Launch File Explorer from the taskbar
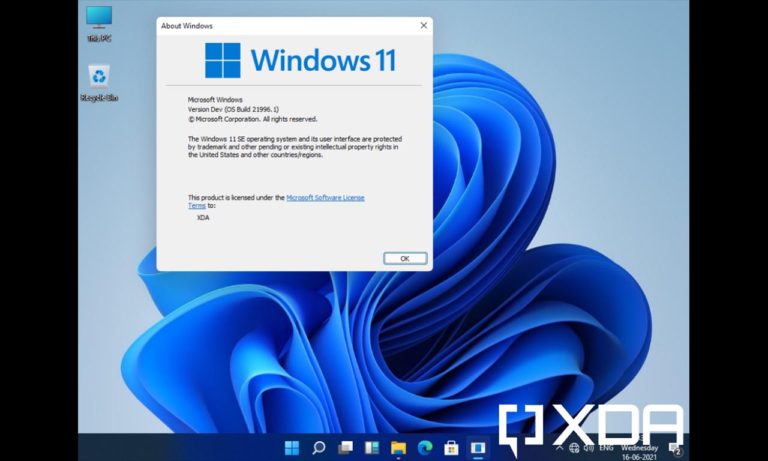Image resolution: width=768 pixels, height=461 pixels. point(398,447)
